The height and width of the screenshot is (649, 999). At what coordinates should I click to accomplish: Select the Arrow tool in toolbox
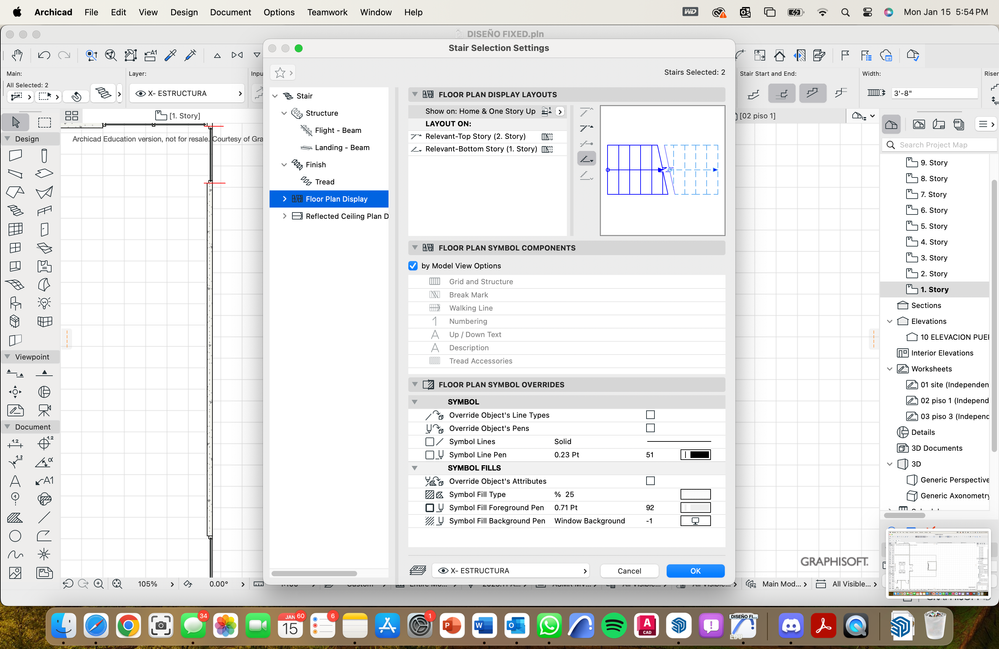tap(15, 122)
